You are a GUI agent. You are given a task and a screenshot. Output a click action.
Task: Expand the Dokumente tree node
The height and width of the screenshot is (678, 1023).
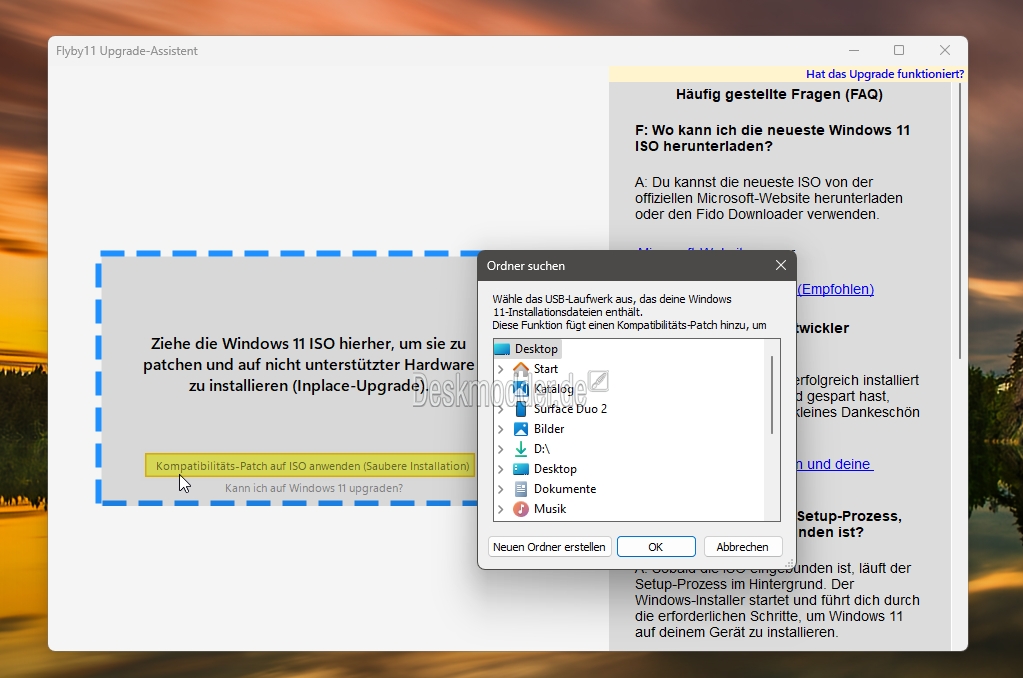click(x=500, y=489)
